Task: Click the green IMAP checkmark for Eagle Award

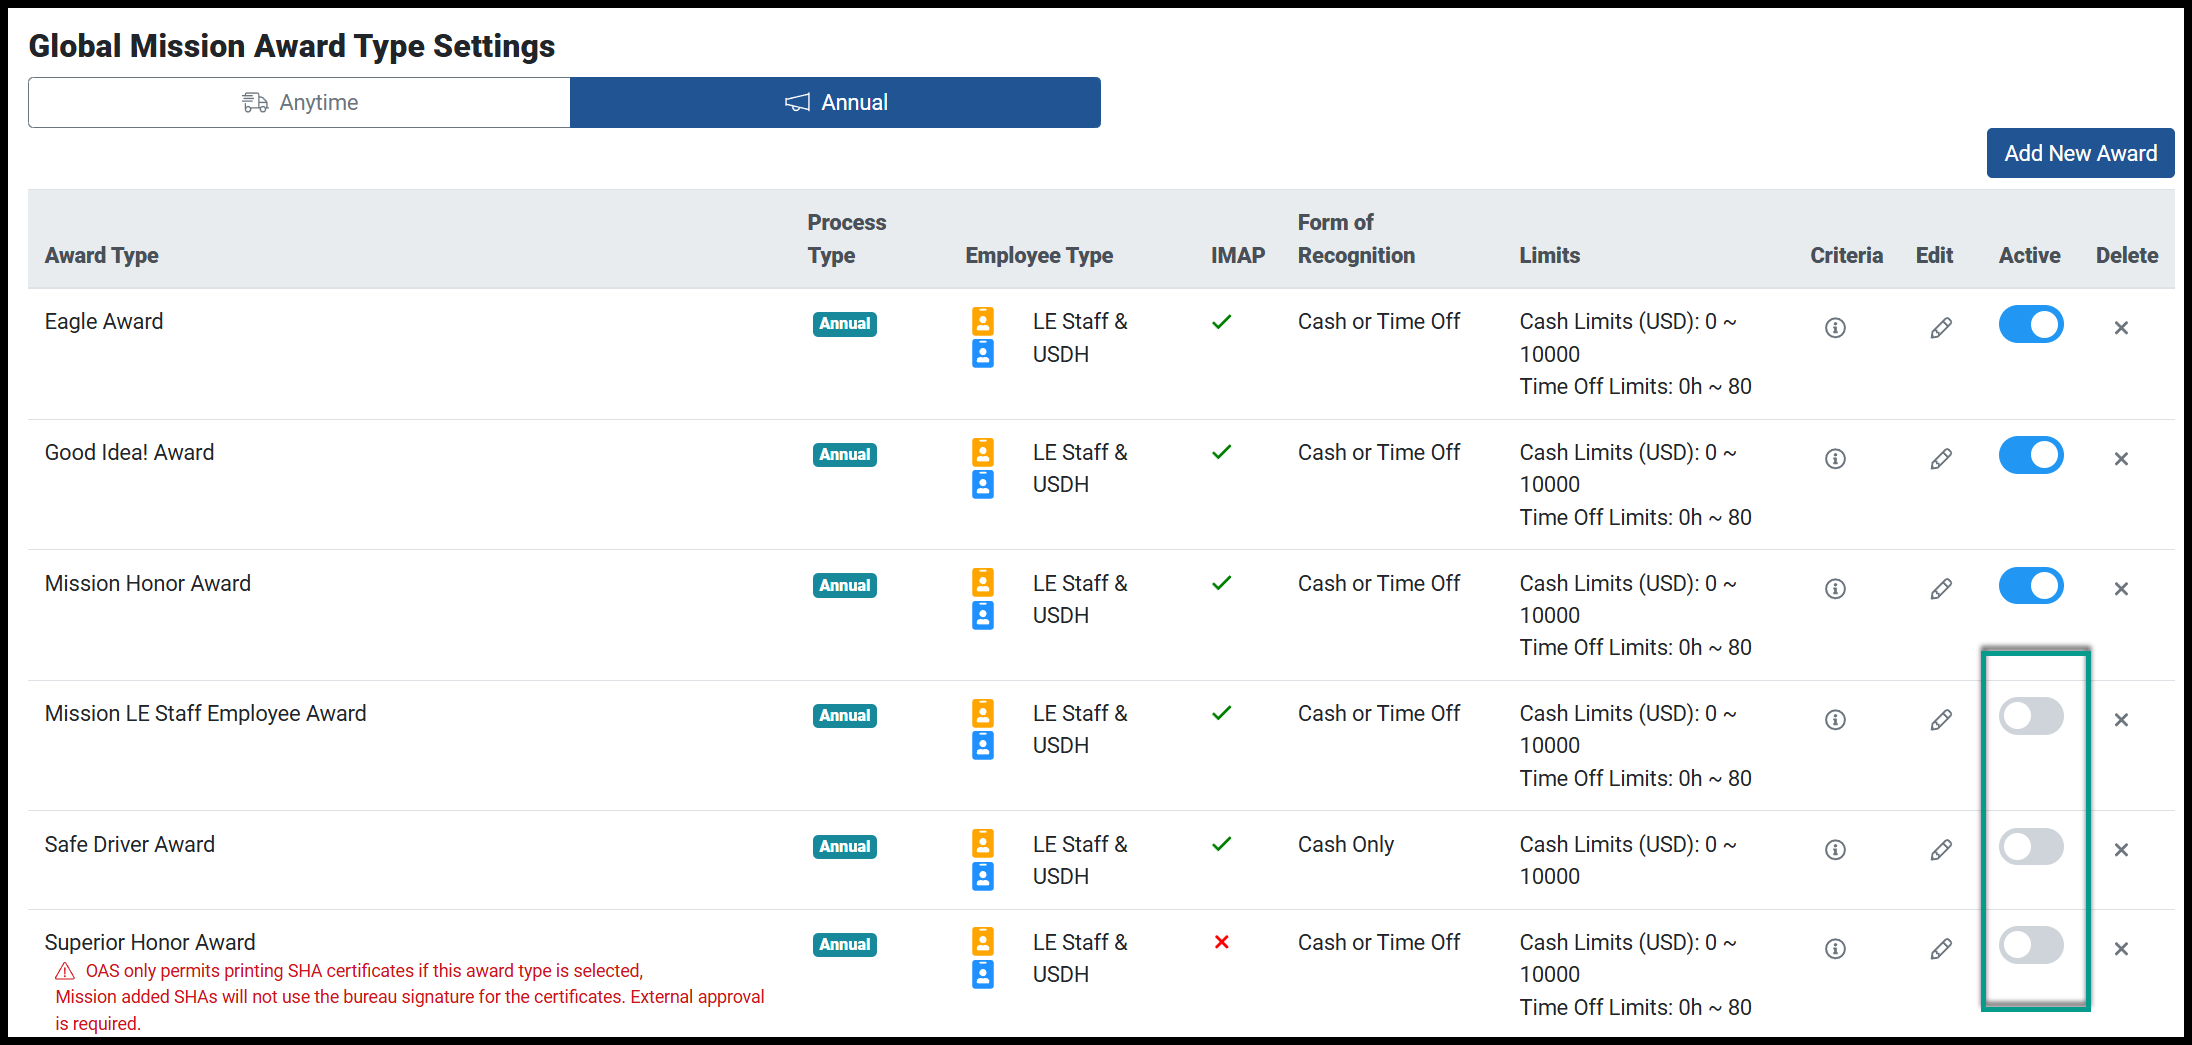Action: (x=1221, y=321)
